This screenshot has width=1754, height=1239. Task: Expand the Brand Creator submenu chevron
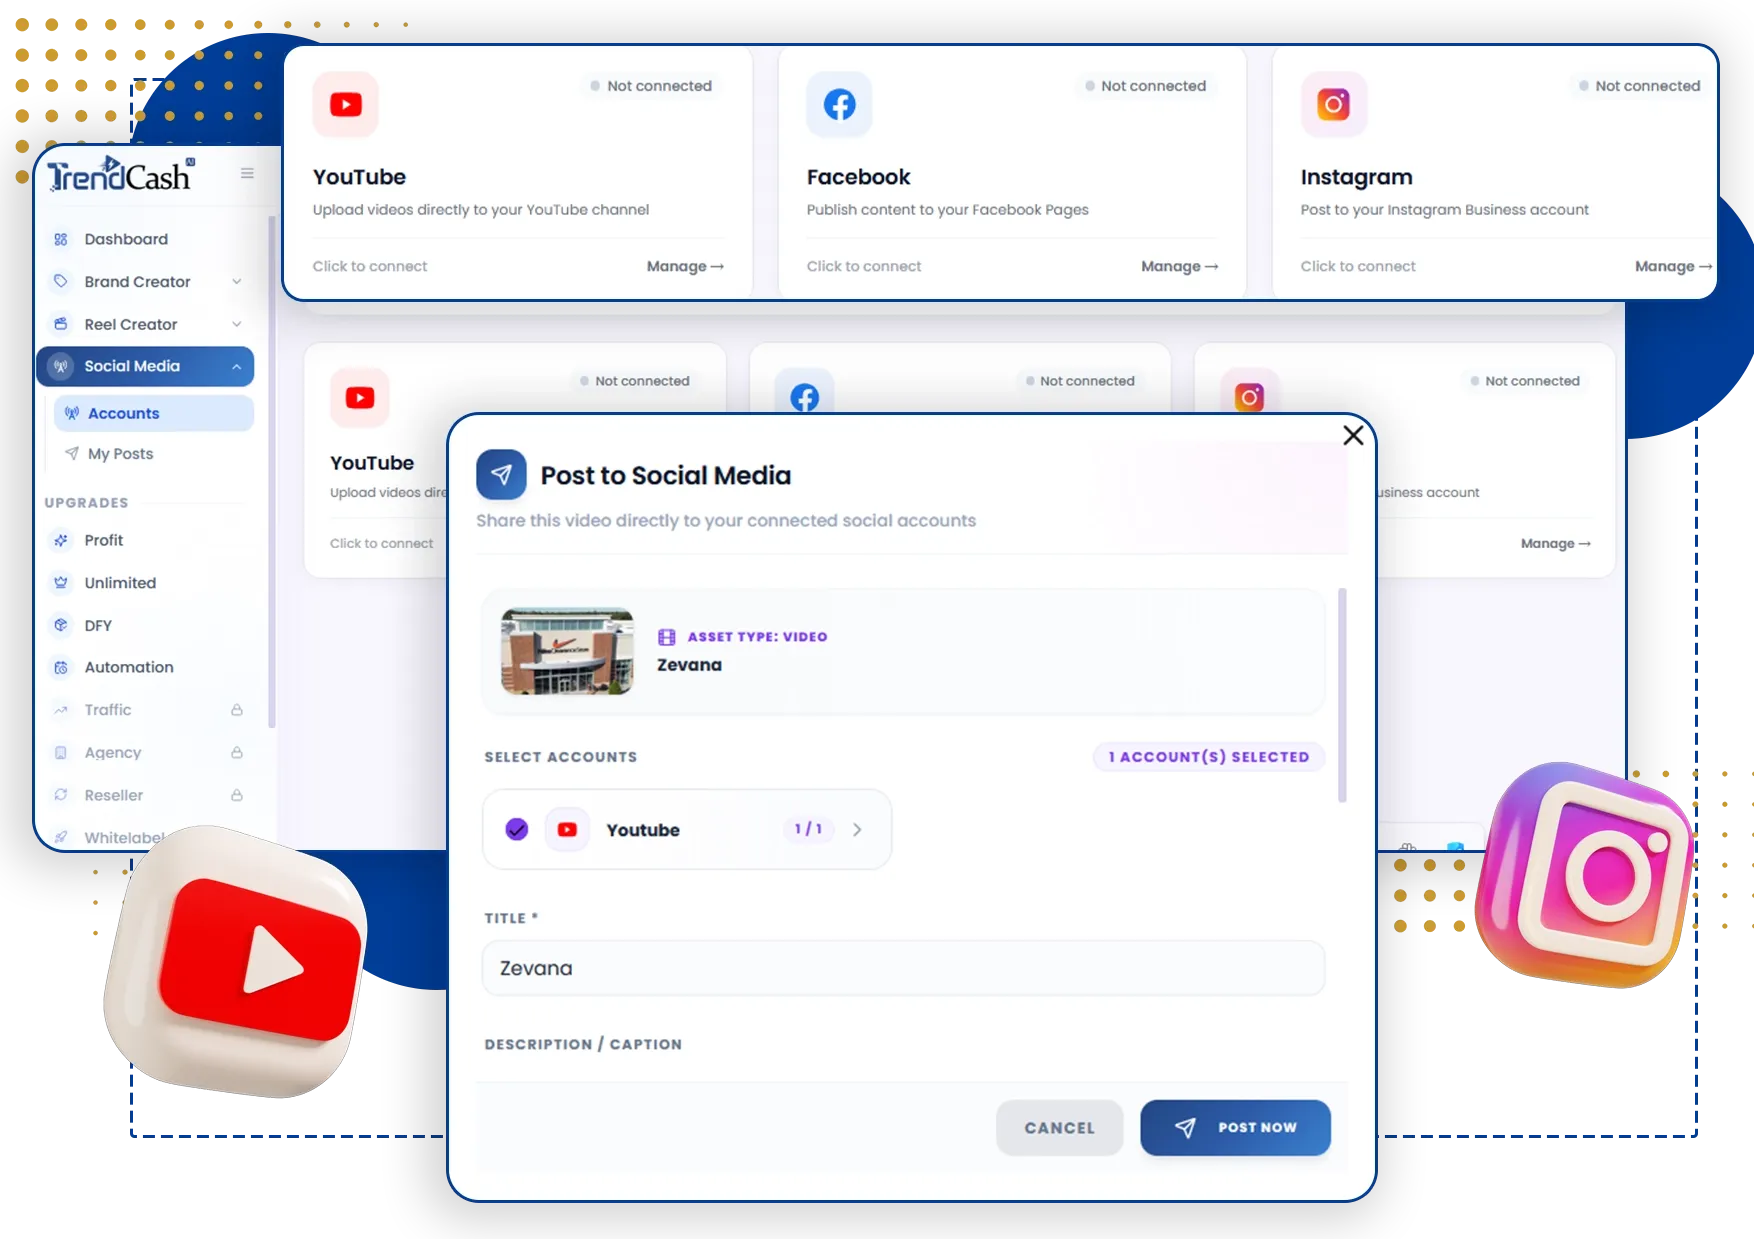click(237, 281)
